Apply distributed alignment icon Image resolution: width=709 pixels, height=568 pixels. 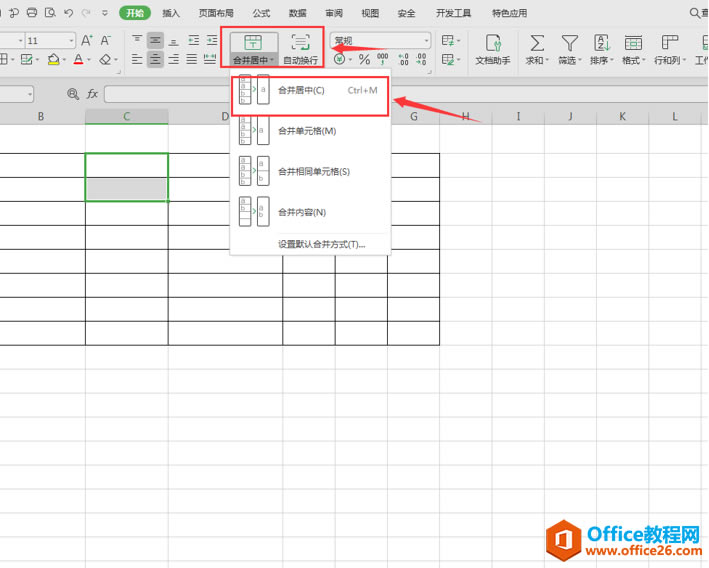coord(210,59)
